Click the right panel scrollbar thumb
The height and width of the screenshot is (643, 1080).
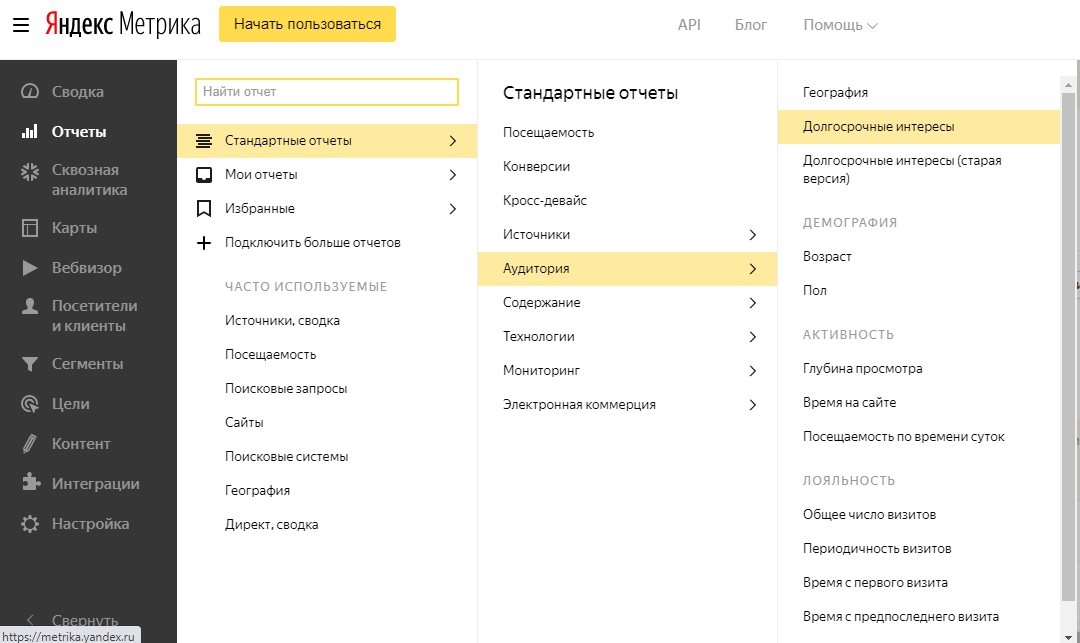pyautogui.click(x=1068, y=348)
